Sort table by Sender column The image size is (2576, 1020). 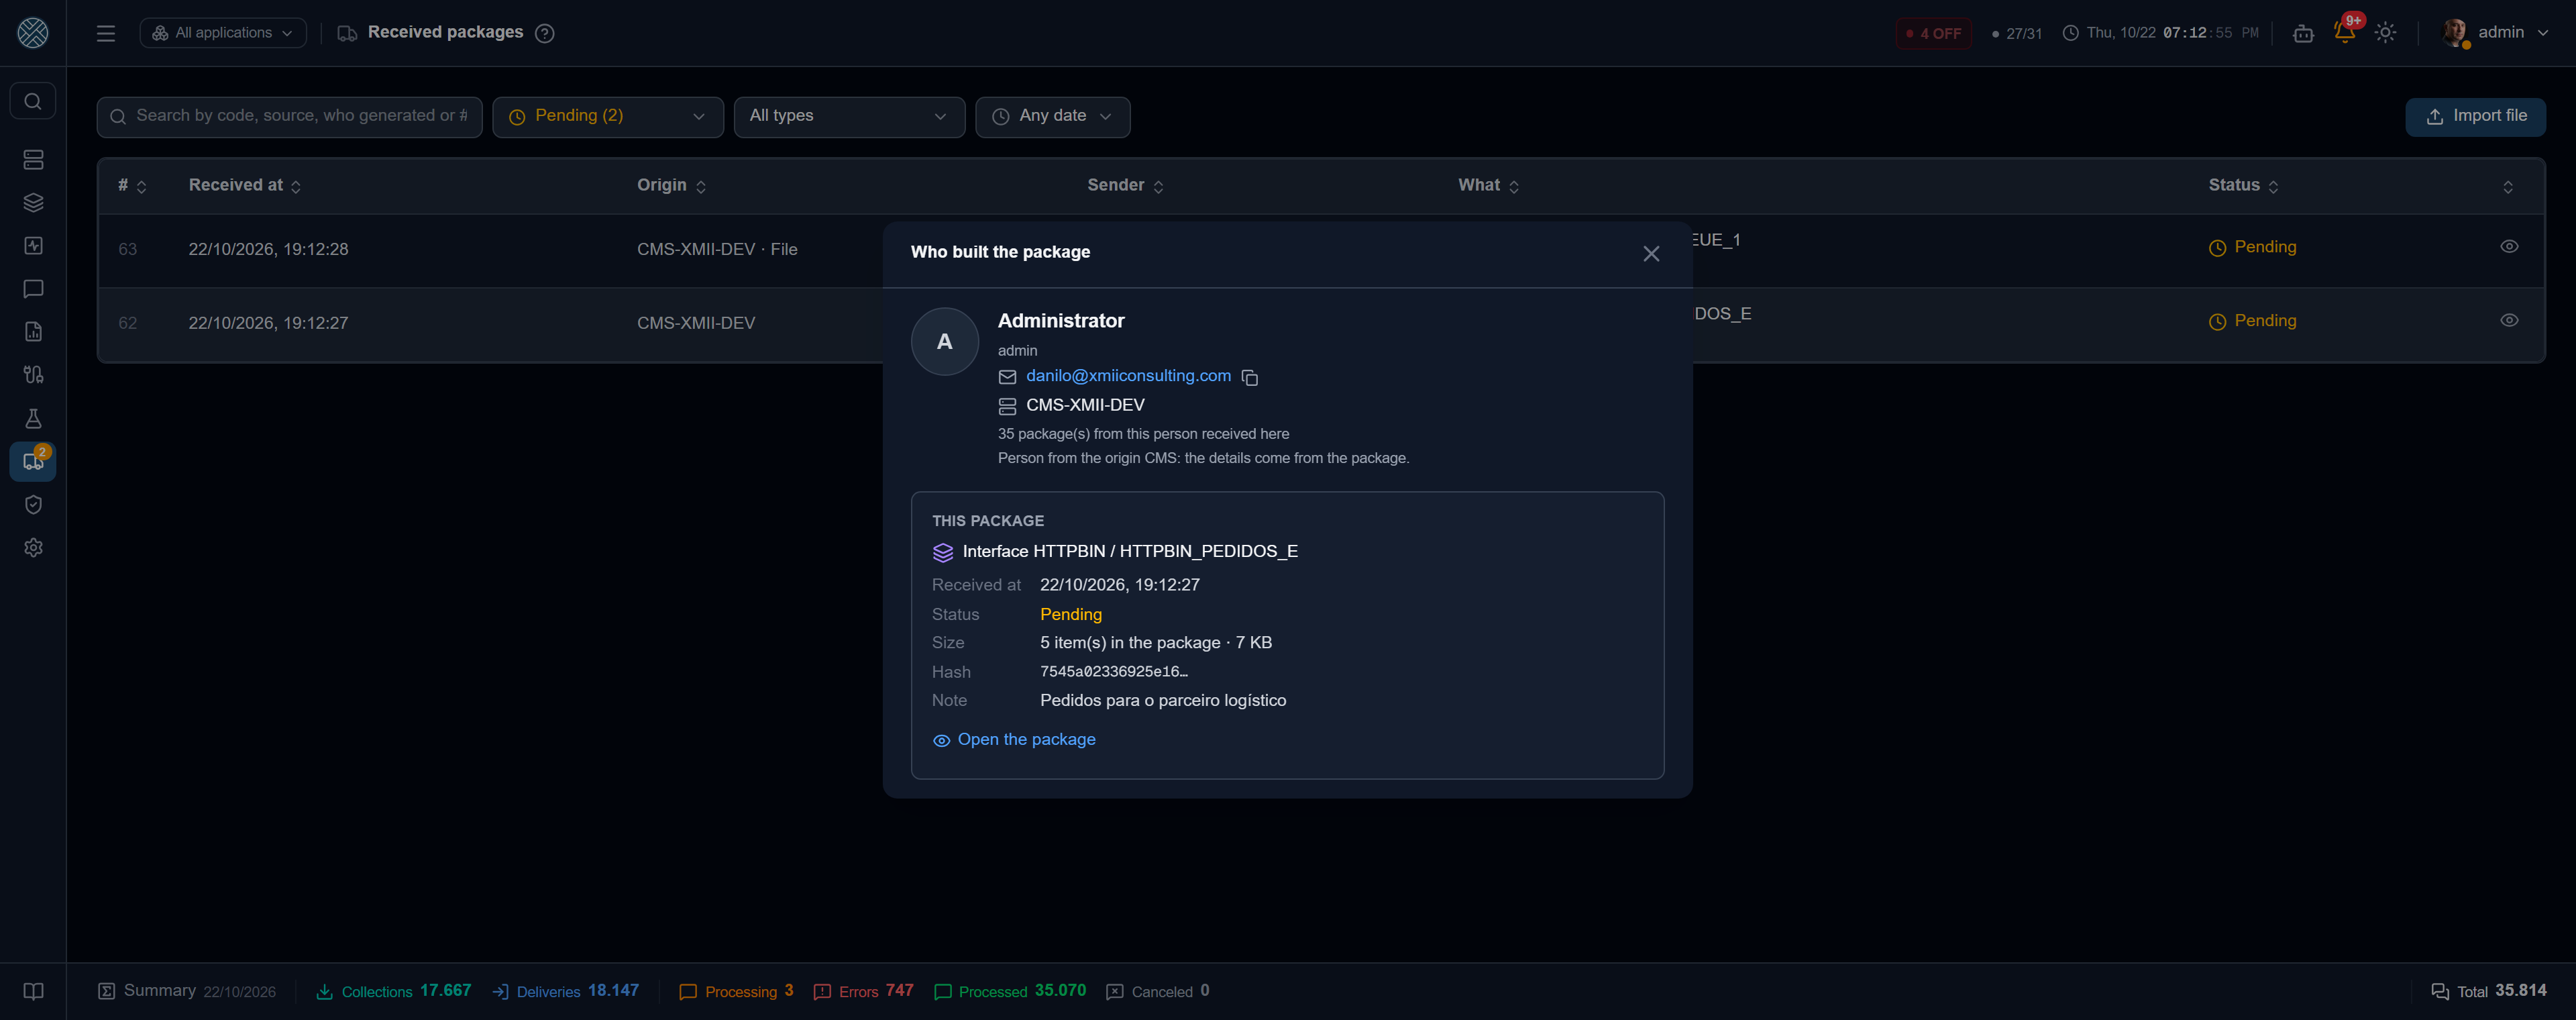pos(1126,186)
